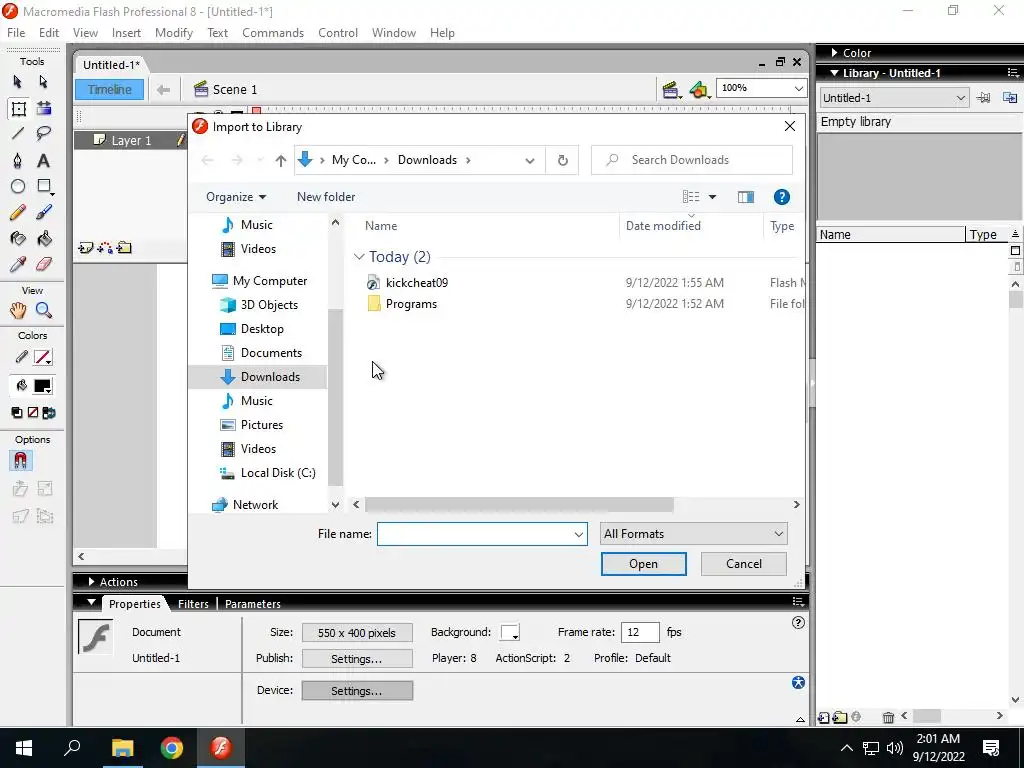Click the Open button

(x=643, y=564)
